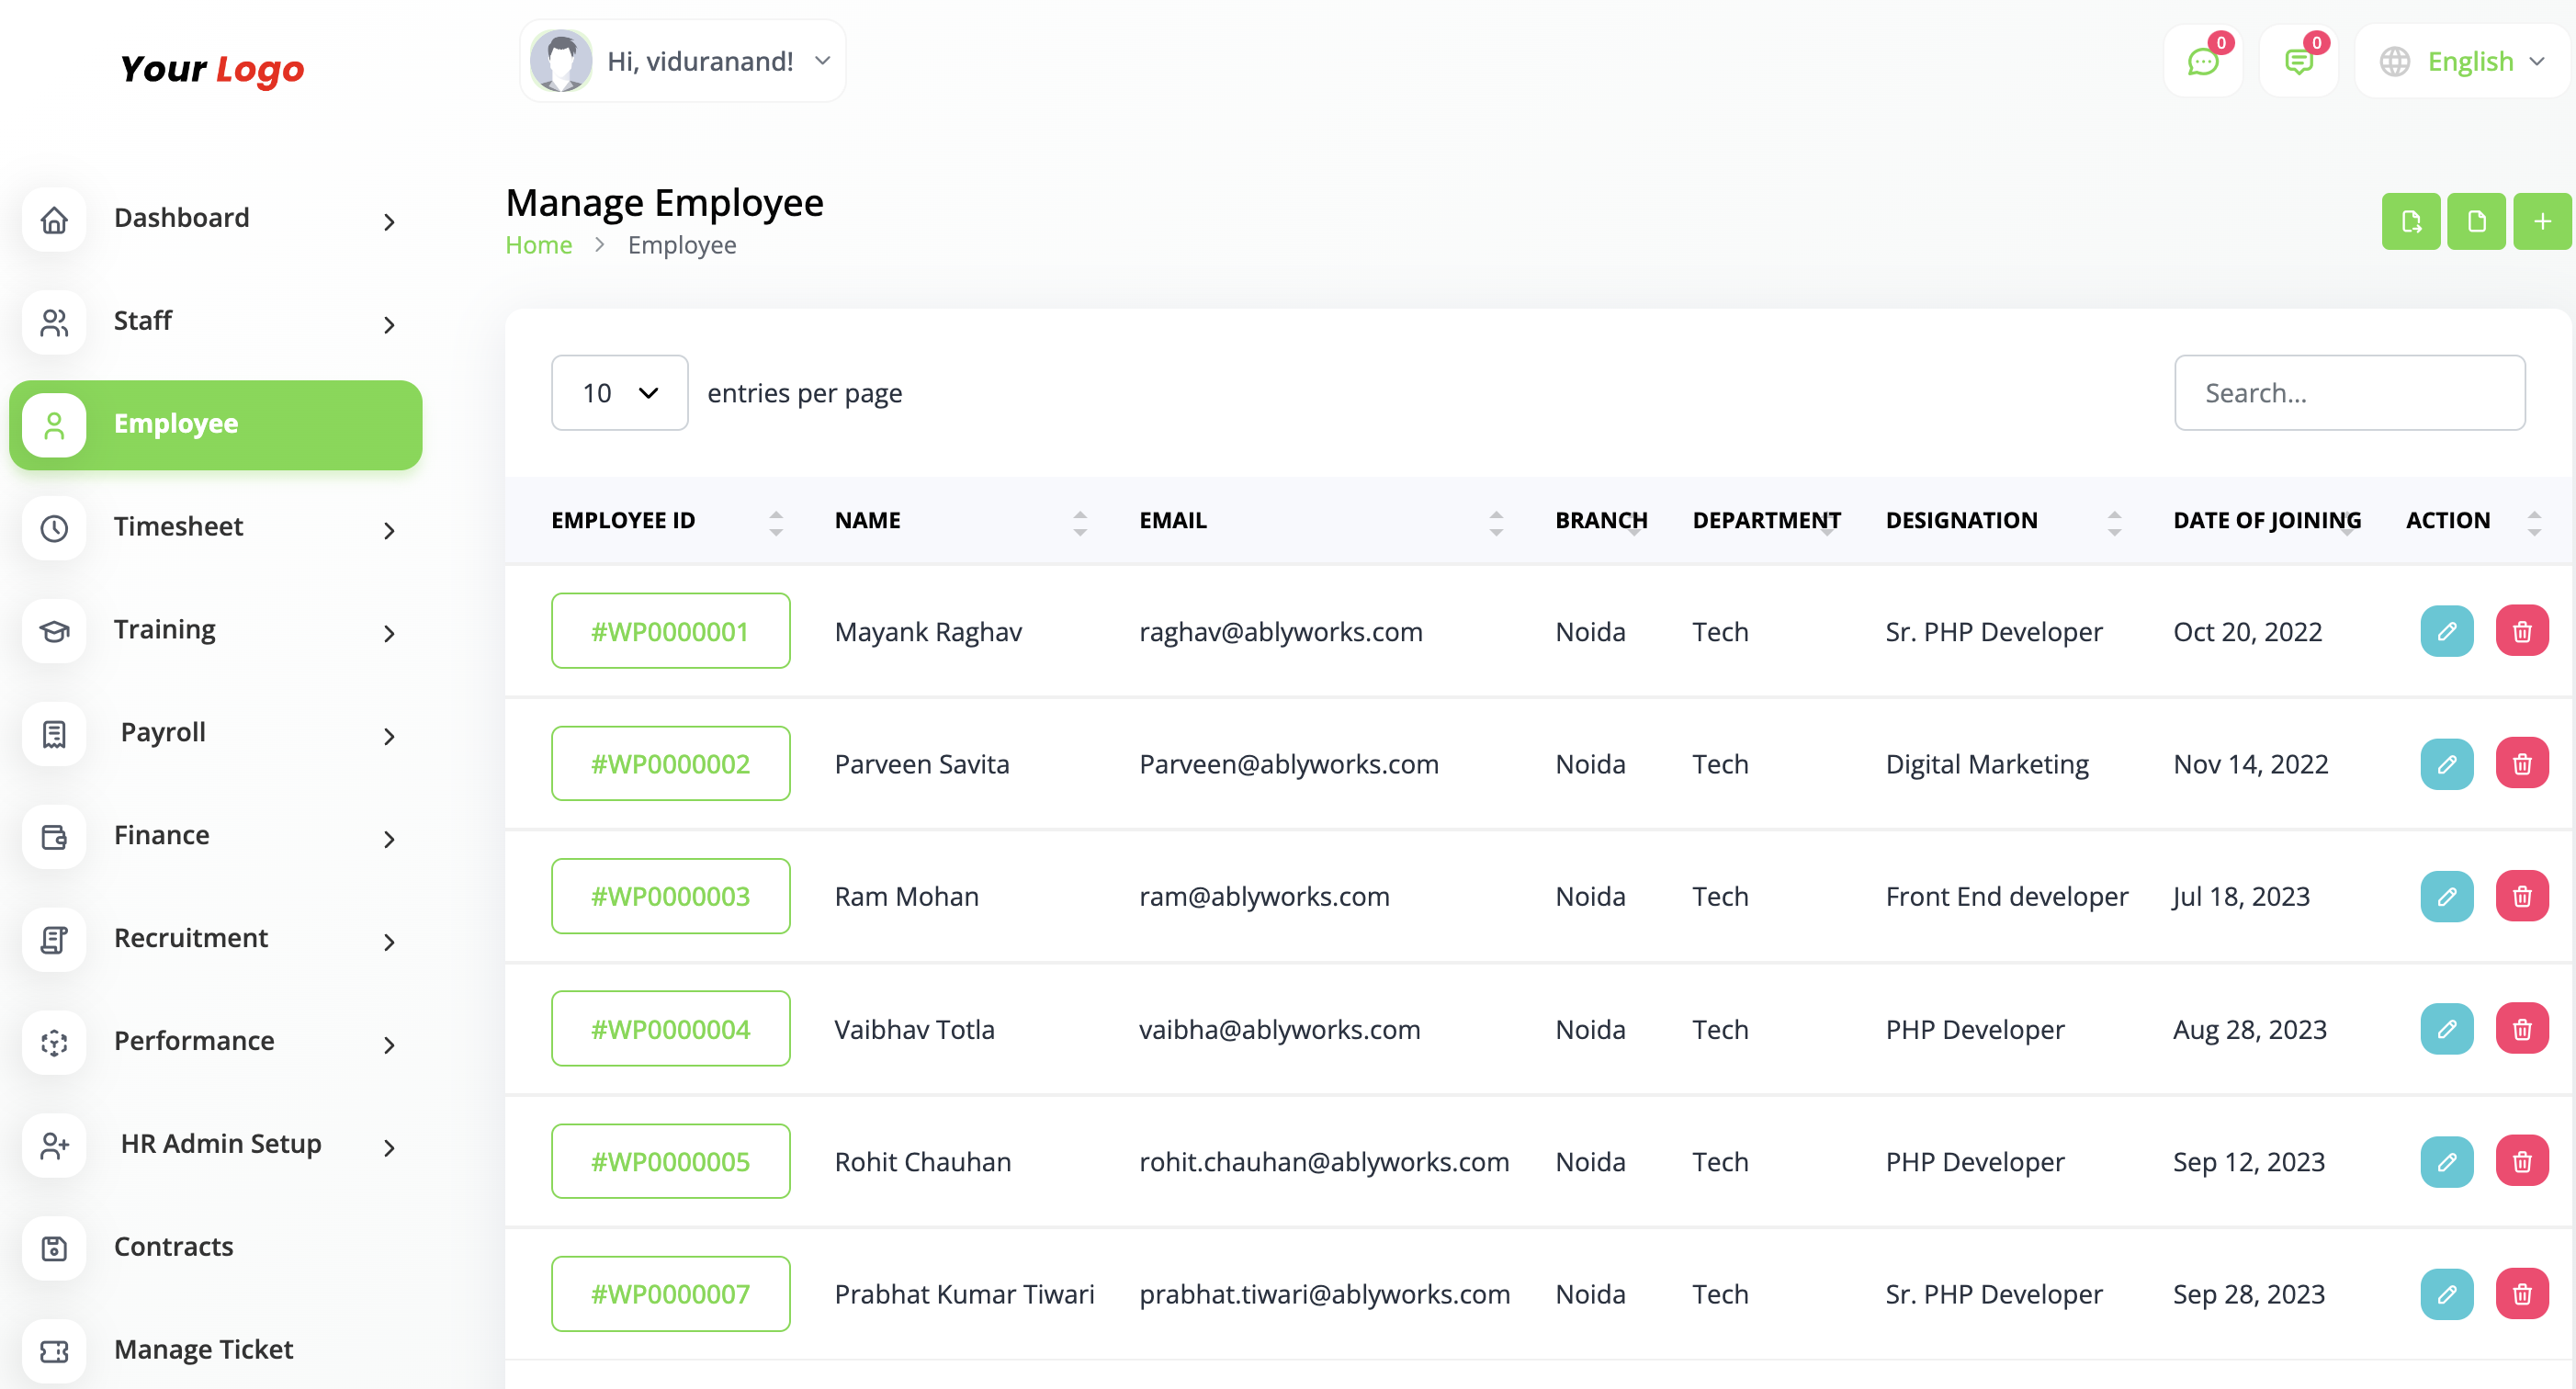Select the Recruitment sidebar entry
2576x1389 pixels.
coord(191,938)
